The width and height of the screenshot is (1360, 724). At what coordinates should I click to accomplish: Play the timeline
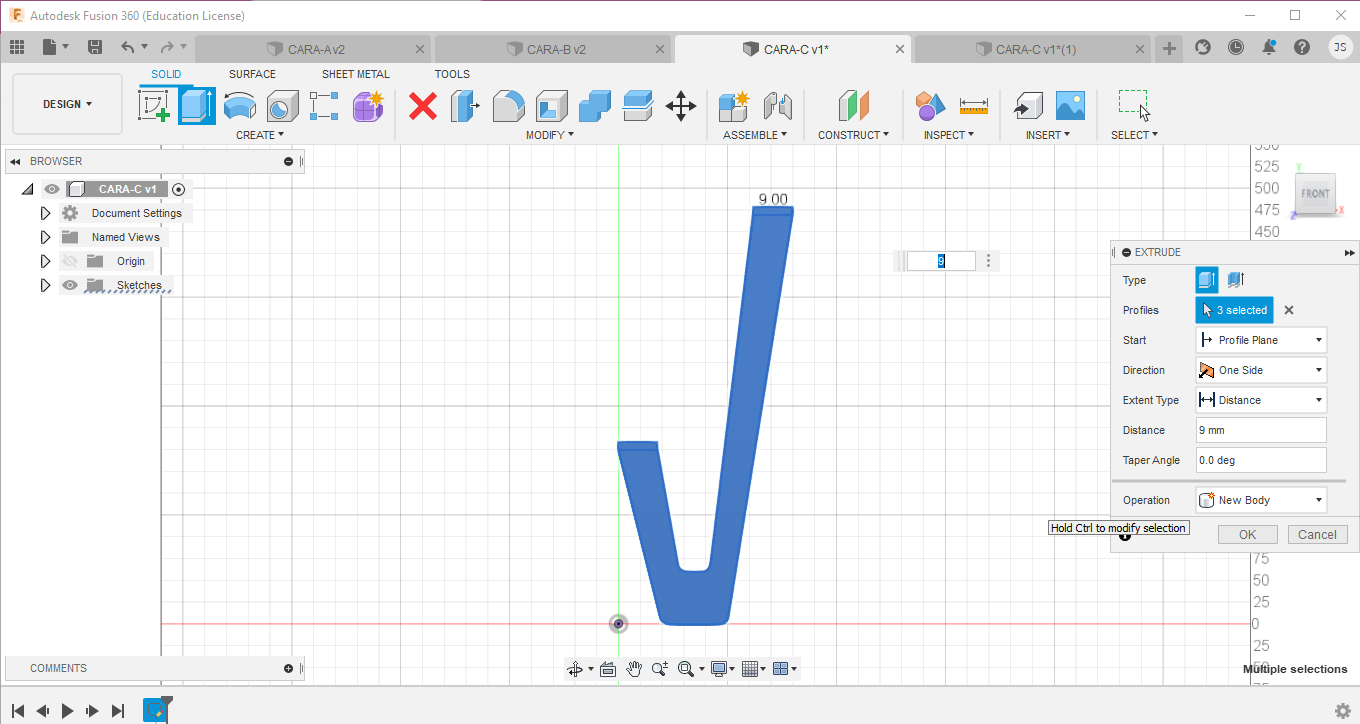pyautogui.click(x=68, y=711)
